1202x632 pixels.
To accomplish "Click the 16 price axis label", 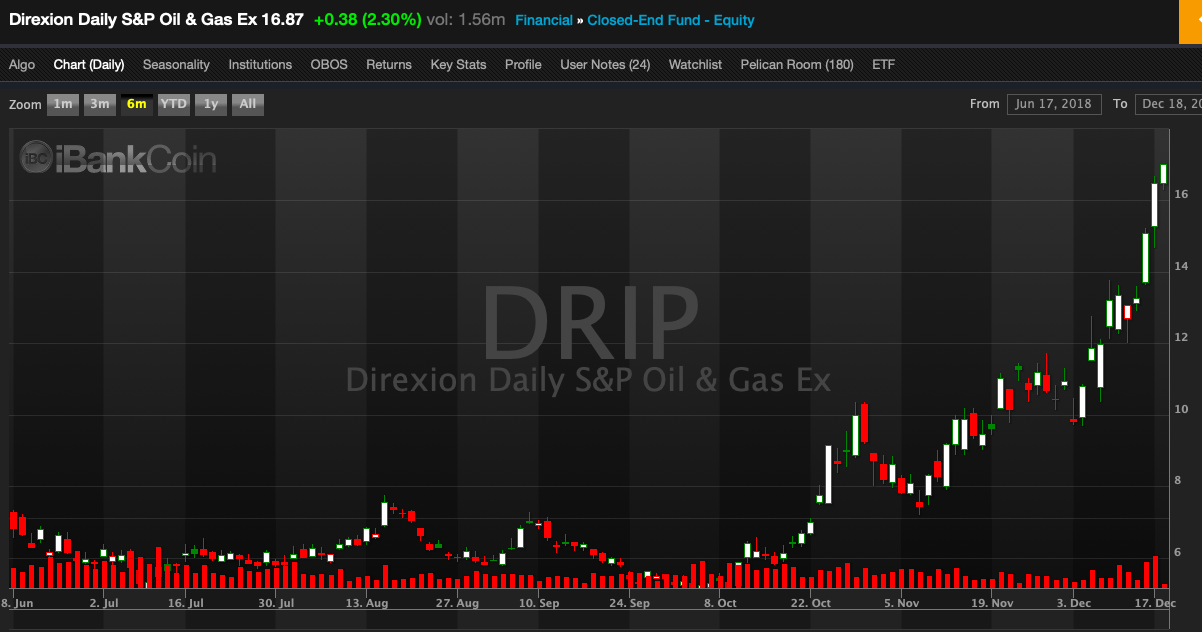I will pos(1181,194).
